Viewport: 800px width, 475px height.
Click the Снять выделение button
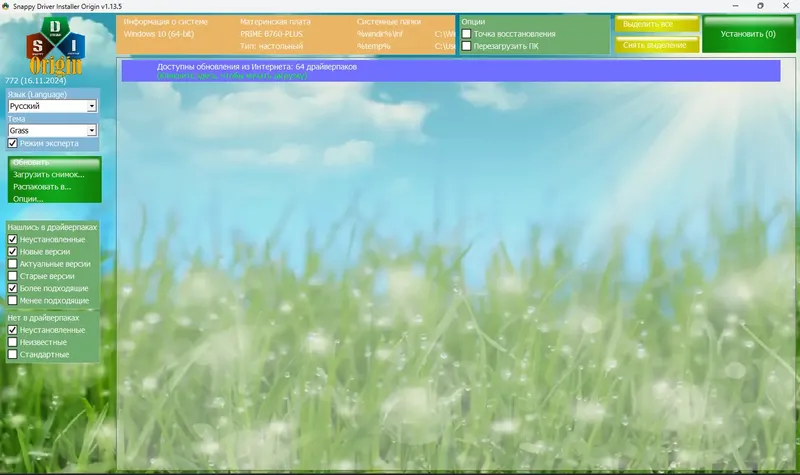click(657, 45)
